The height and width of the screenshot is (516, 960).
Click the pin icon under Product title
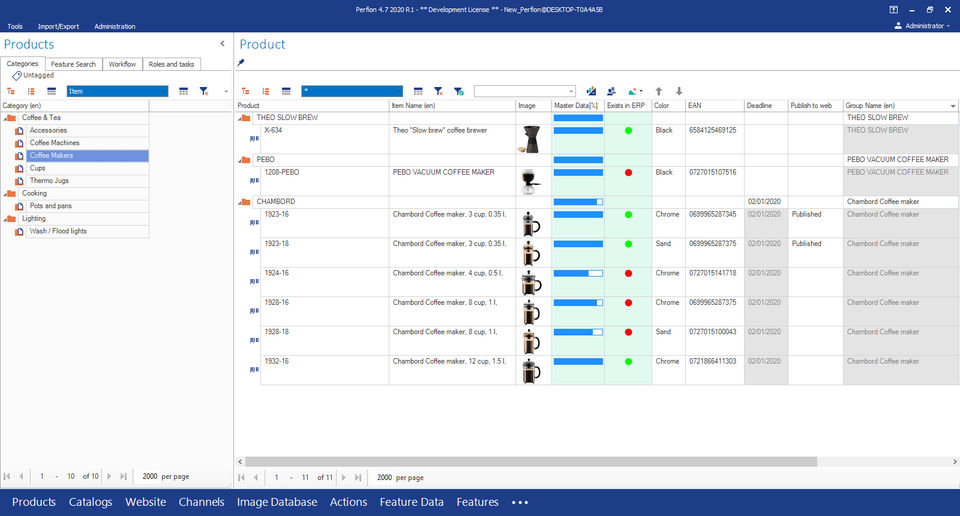[x=241, y=63]
